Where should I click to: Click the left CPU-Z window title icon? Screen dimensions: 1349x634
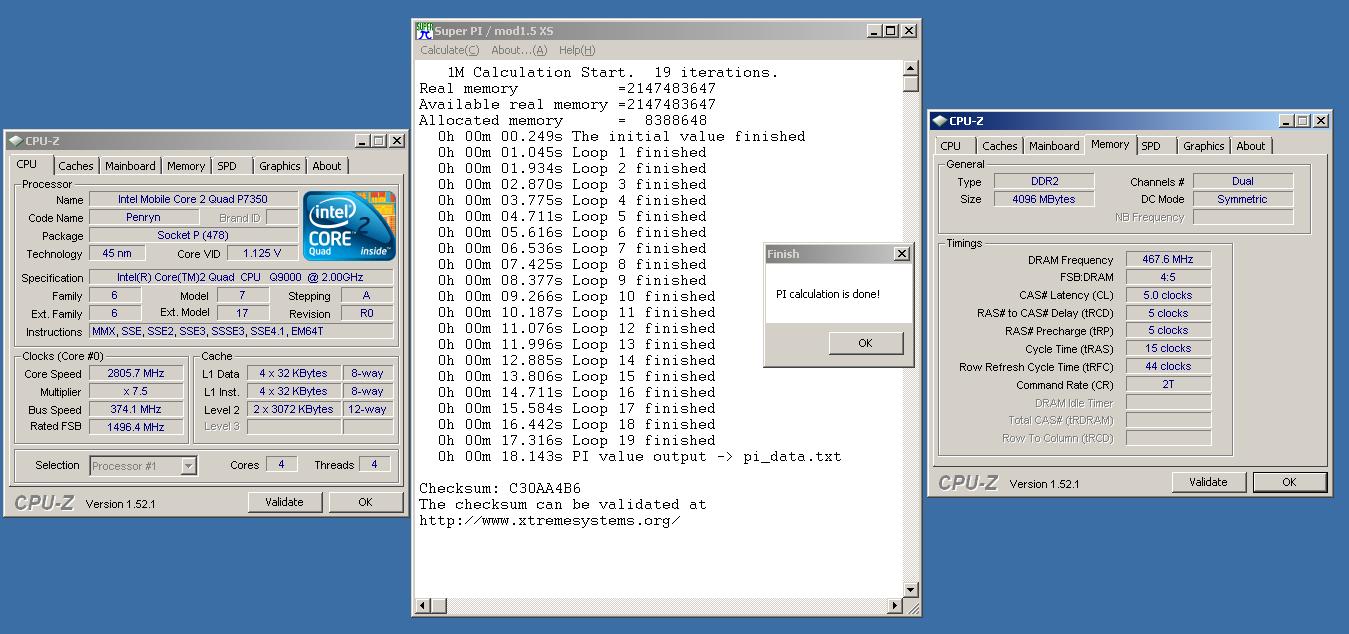point(16,141)
